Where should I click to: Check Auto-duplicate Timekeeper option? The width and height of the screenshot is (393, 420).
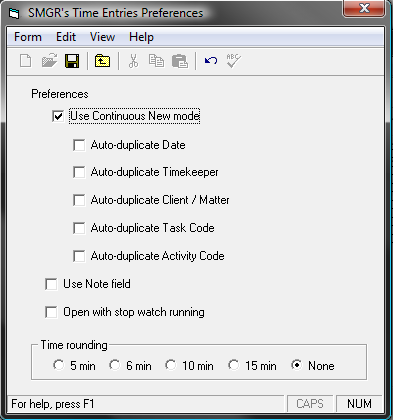tap(79, 172)
